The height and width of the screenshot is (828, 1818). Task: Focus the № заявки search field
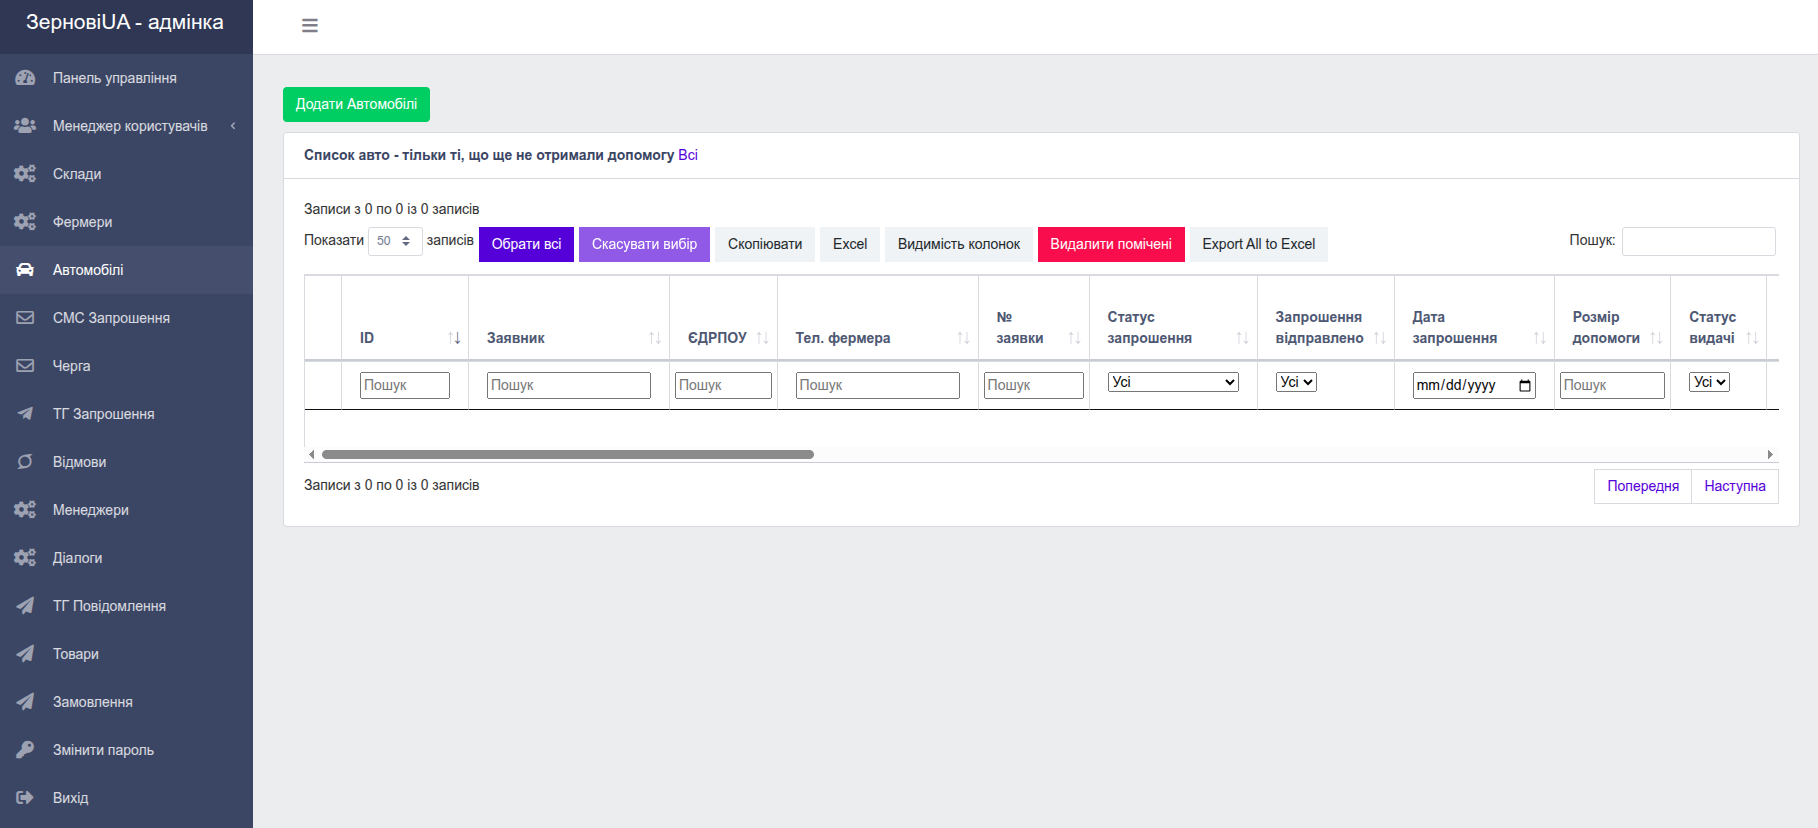click(x=1034, y=385)
